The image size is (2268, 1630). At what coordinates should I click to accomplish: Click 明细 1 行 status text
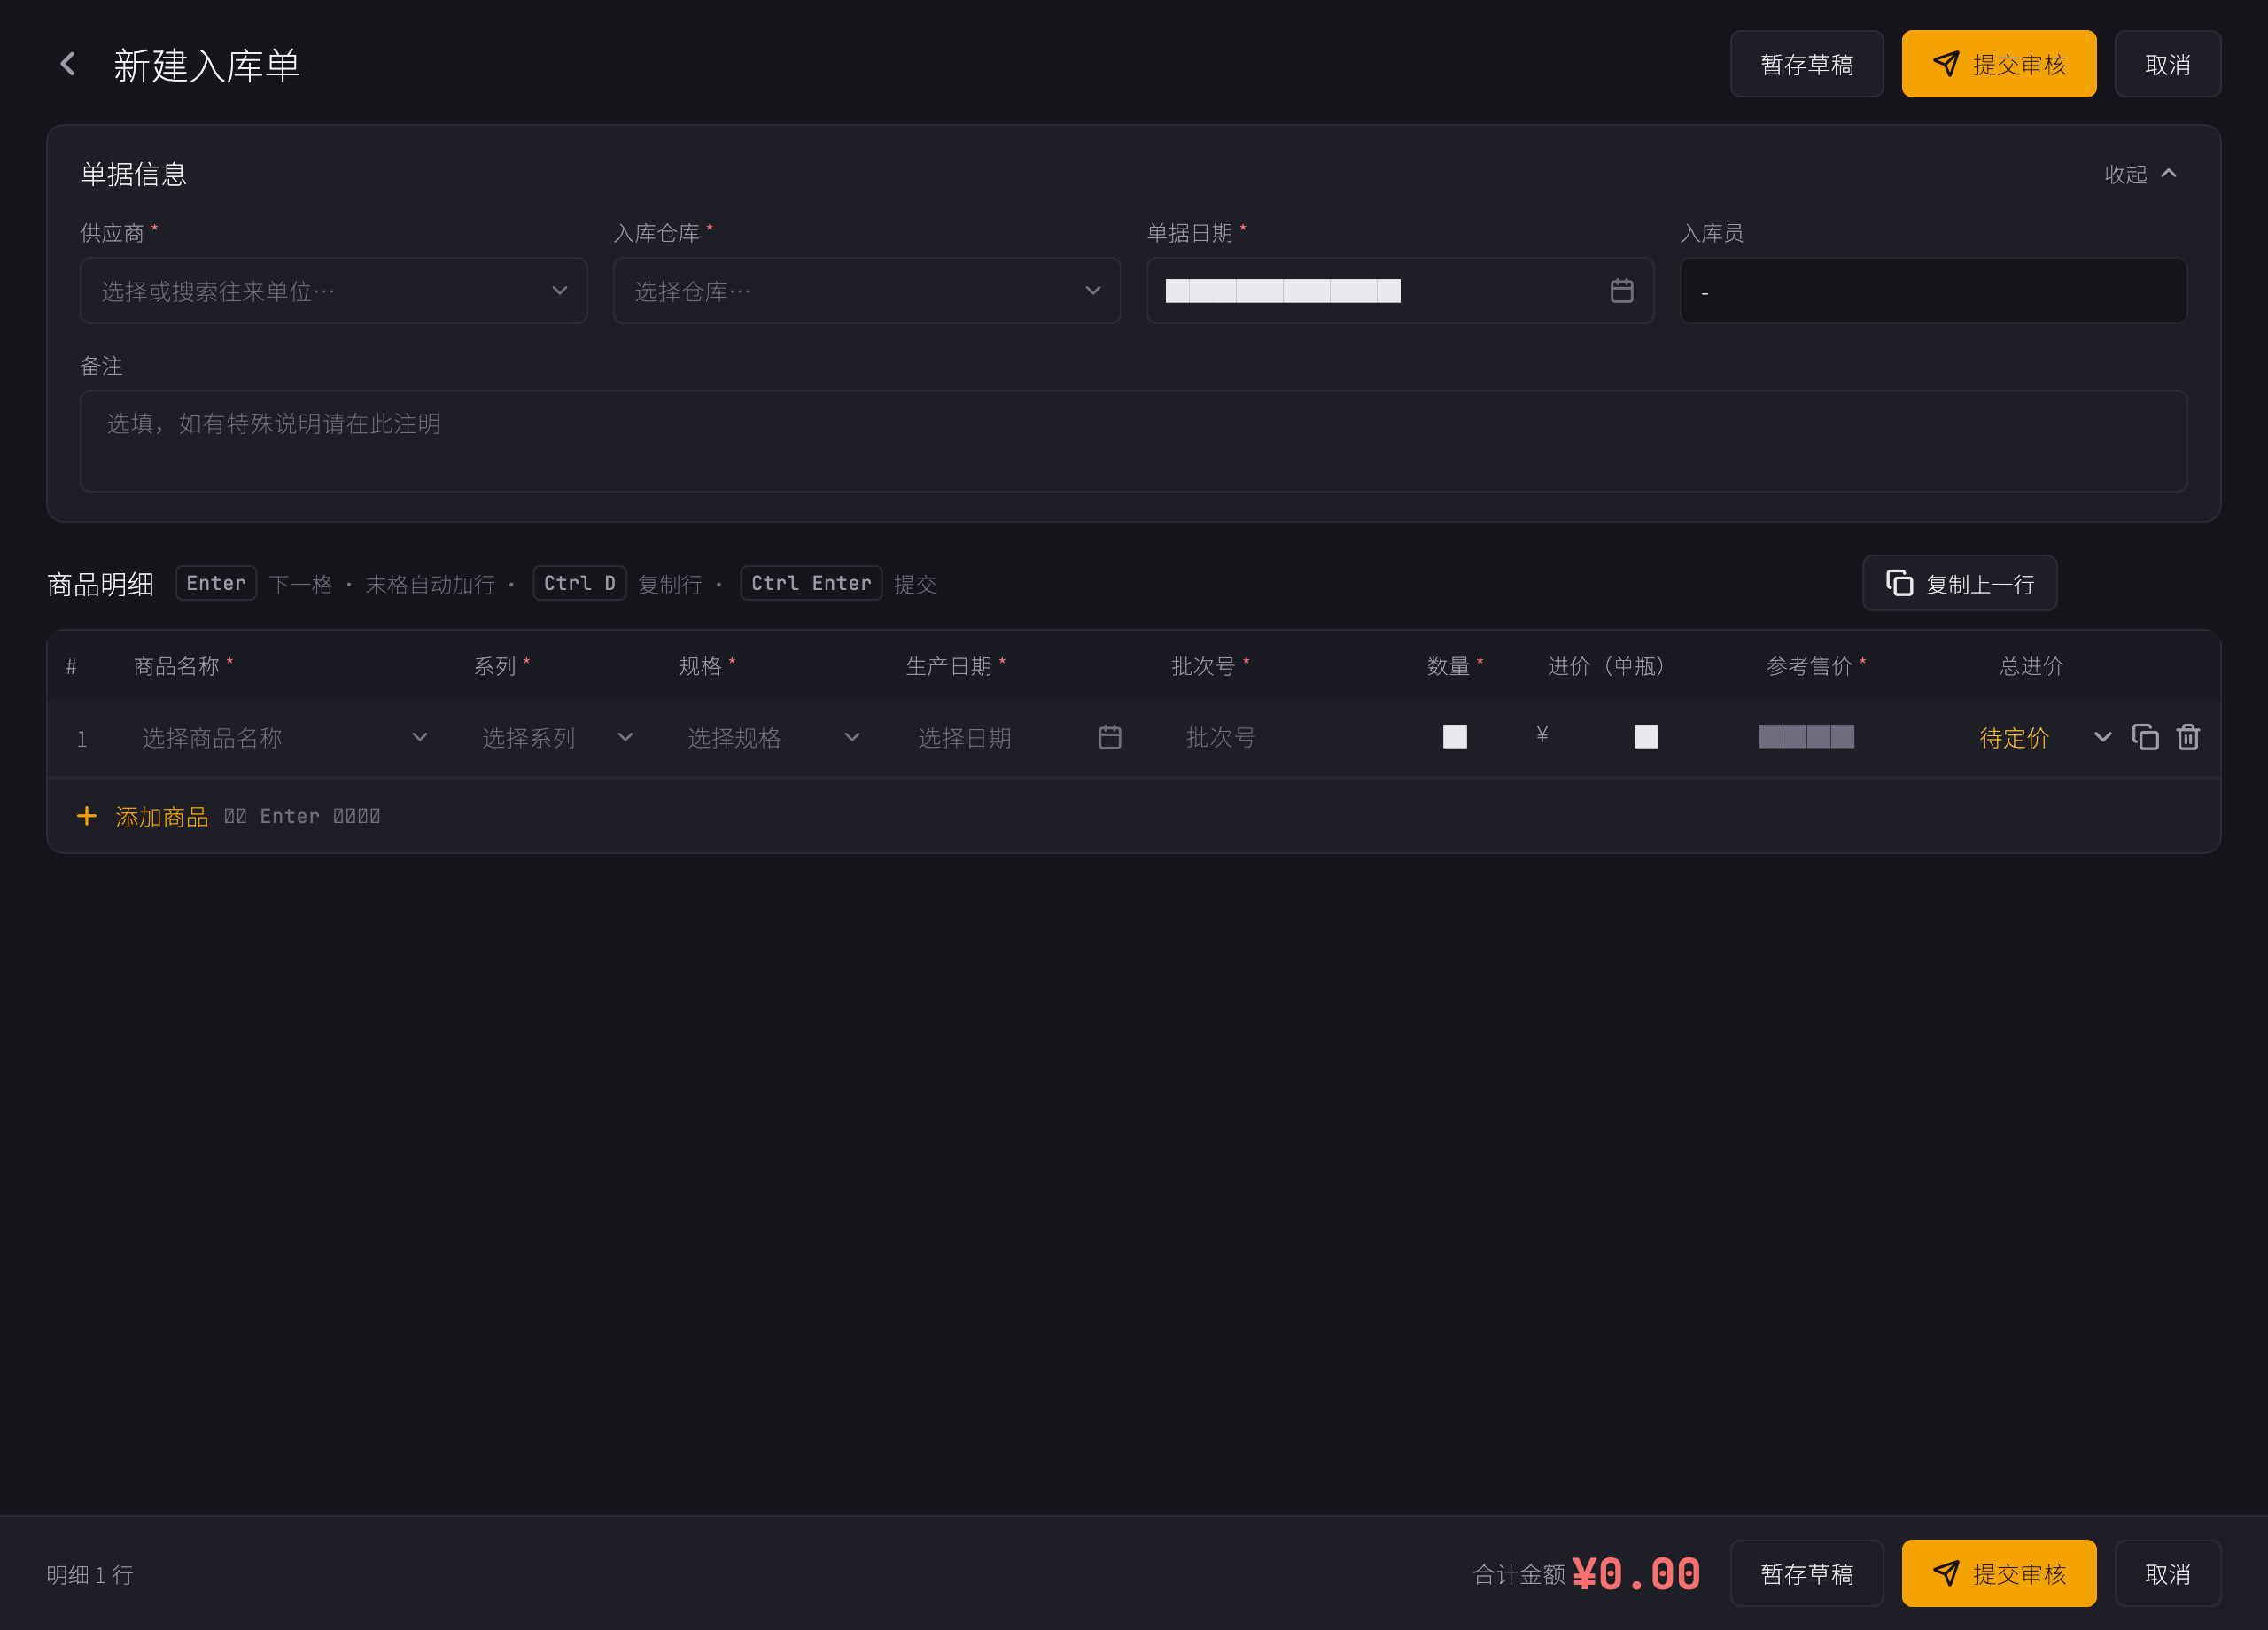pos(90,1575)
